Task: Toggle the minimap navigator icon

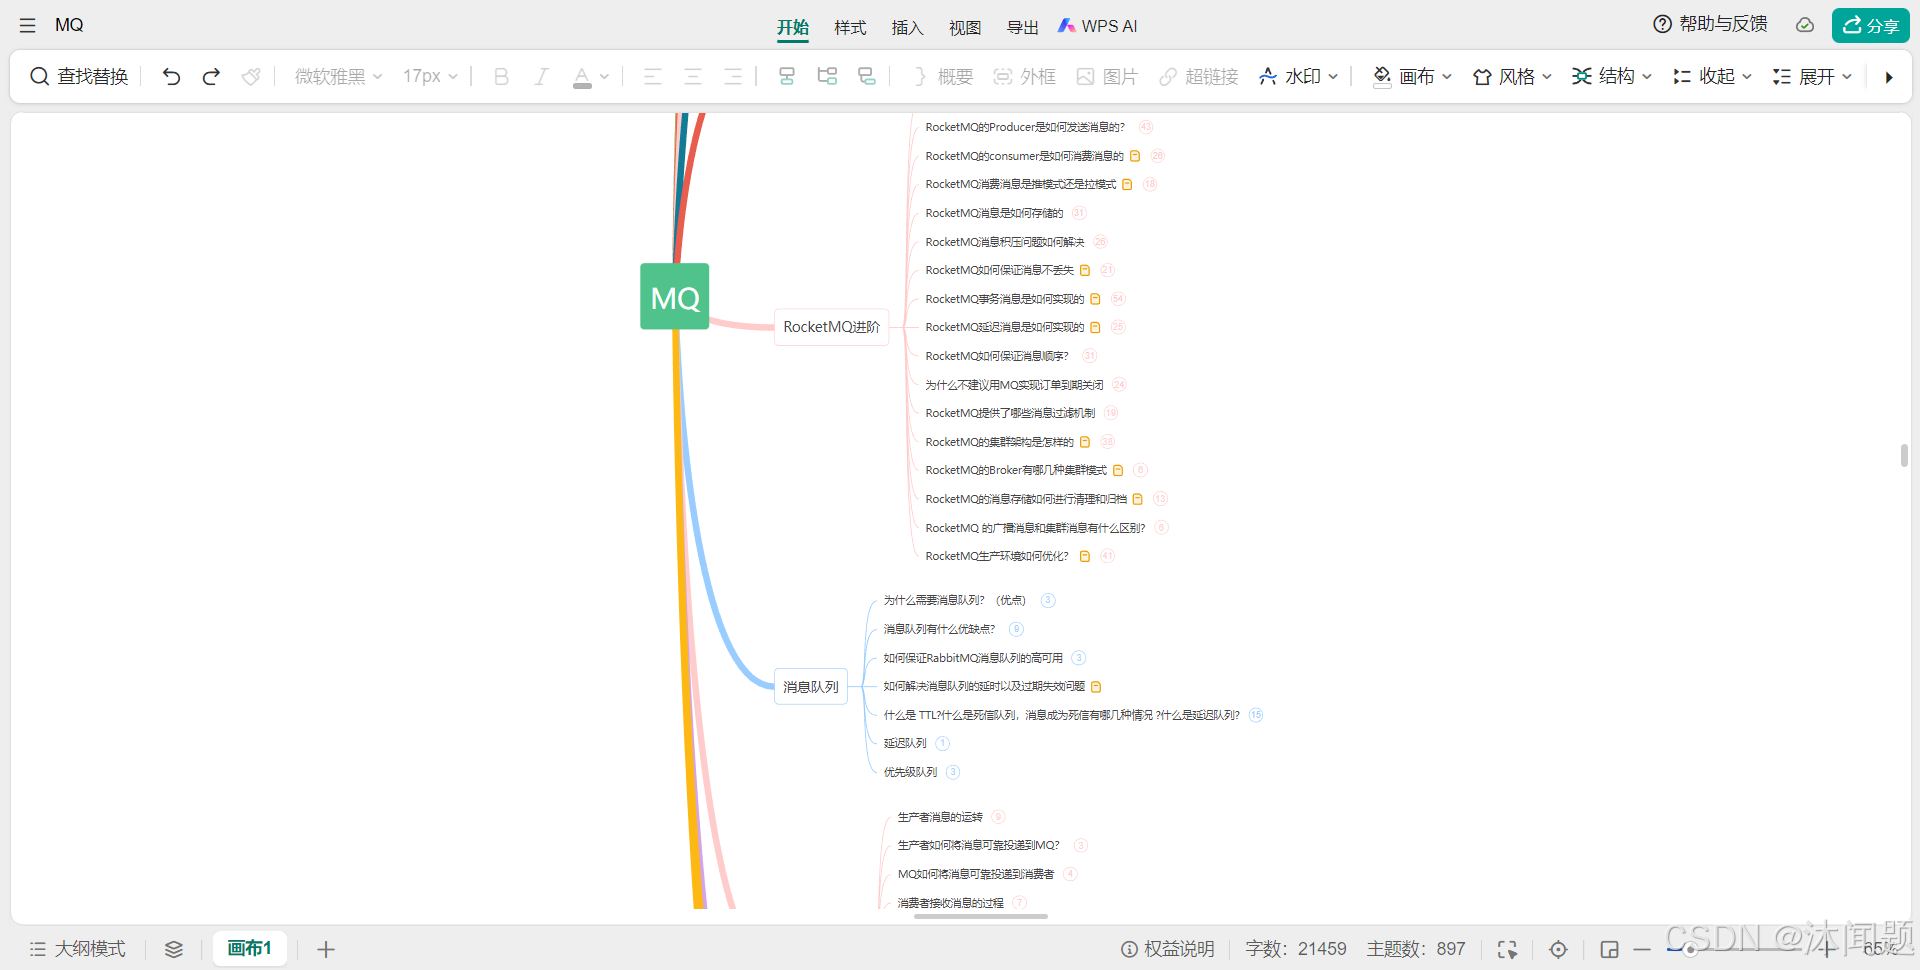Action: click(x=1609, y=949)
